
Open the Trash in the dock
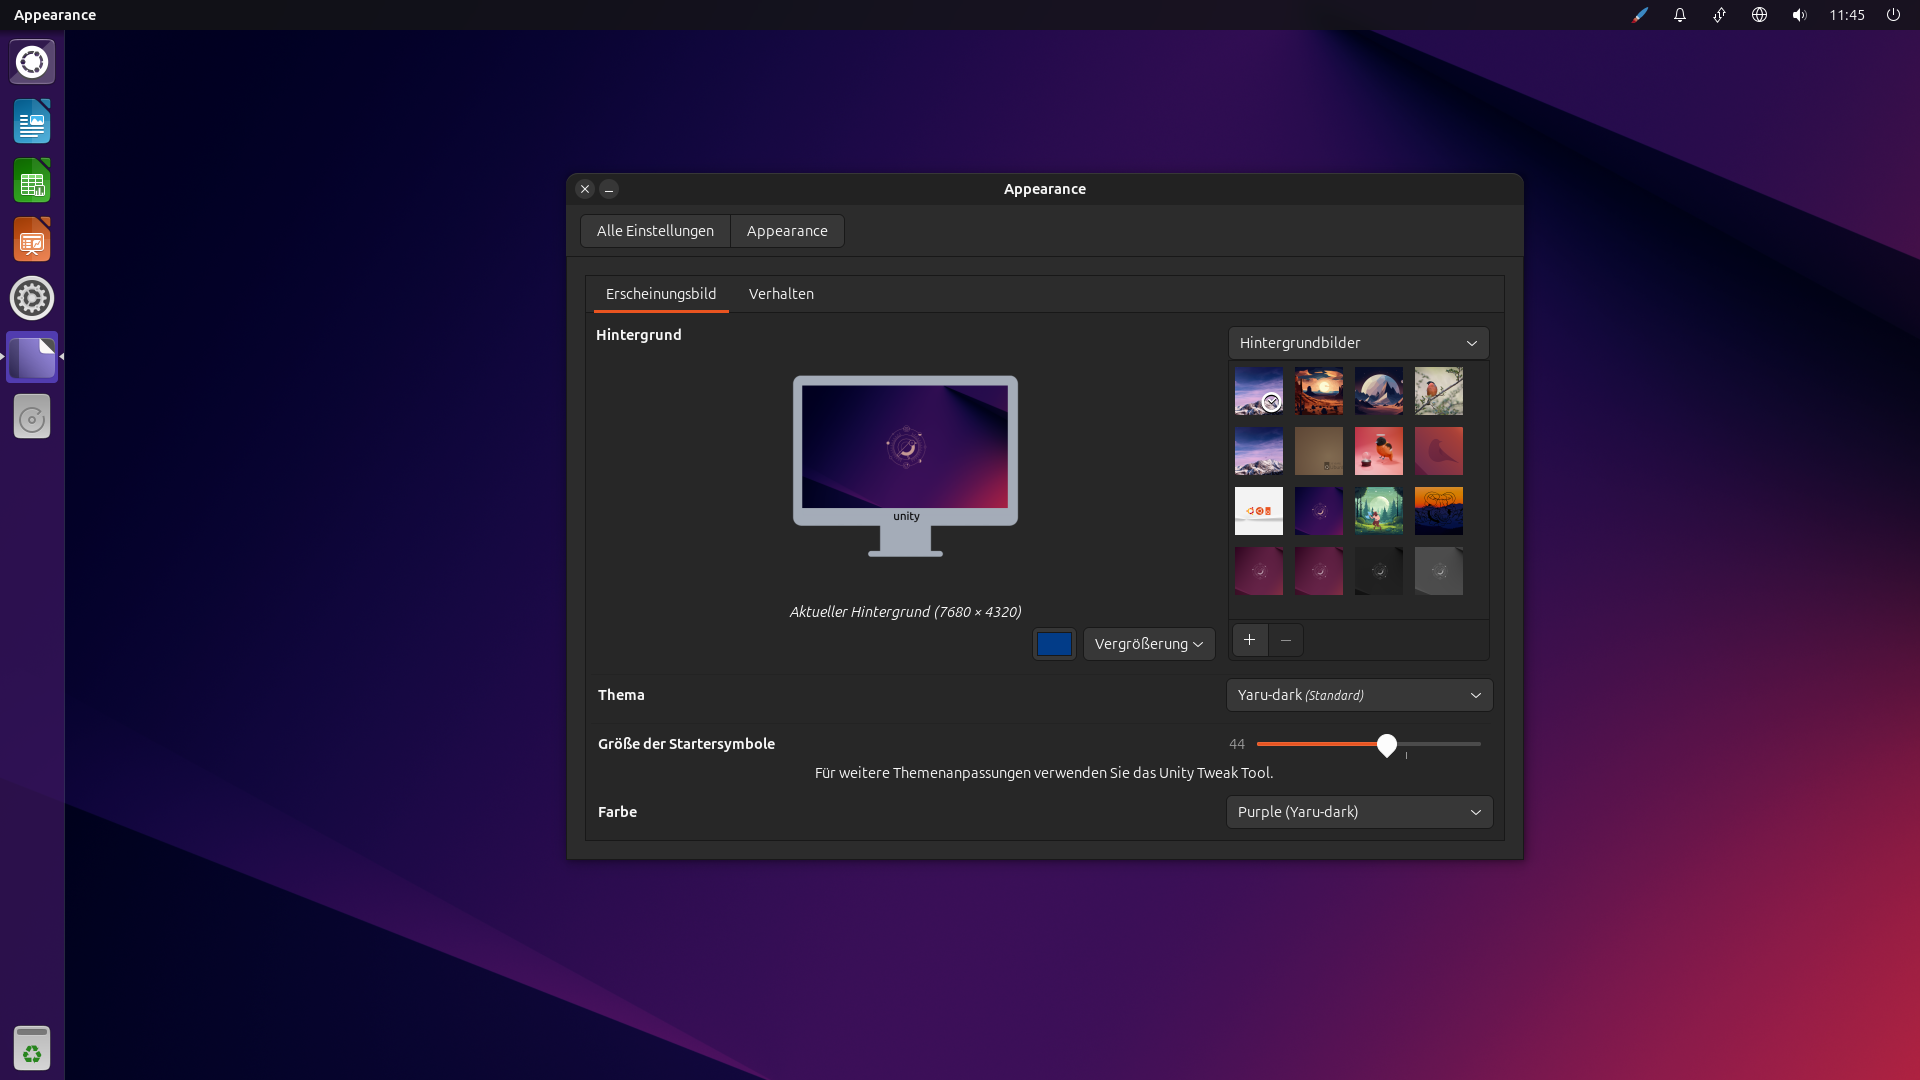click(x=32, y=1048)
